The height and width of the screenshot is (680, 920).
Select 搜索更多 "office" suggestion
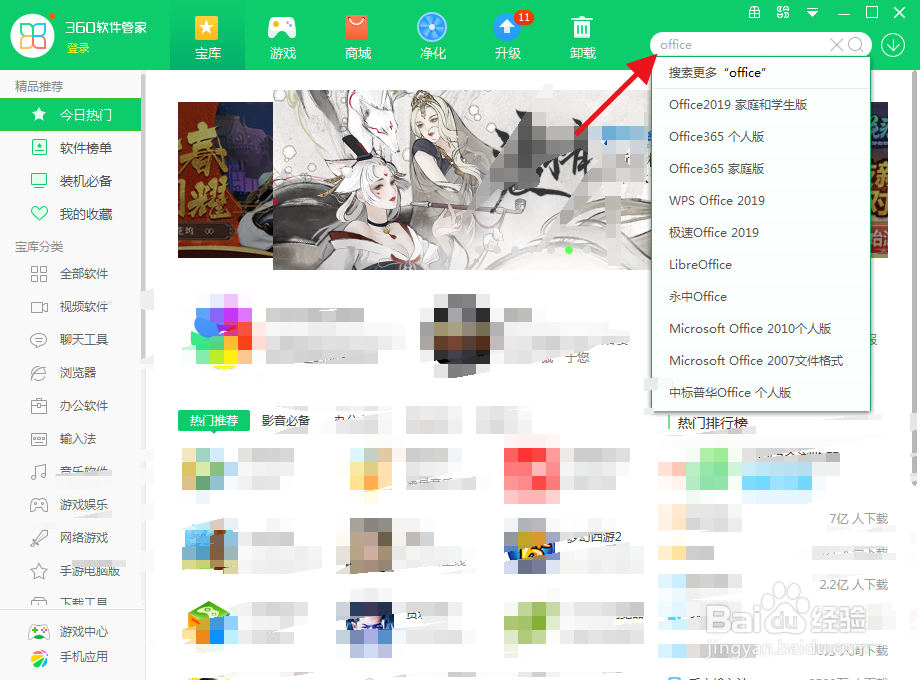pyautogui.click(x=761, y=73)
